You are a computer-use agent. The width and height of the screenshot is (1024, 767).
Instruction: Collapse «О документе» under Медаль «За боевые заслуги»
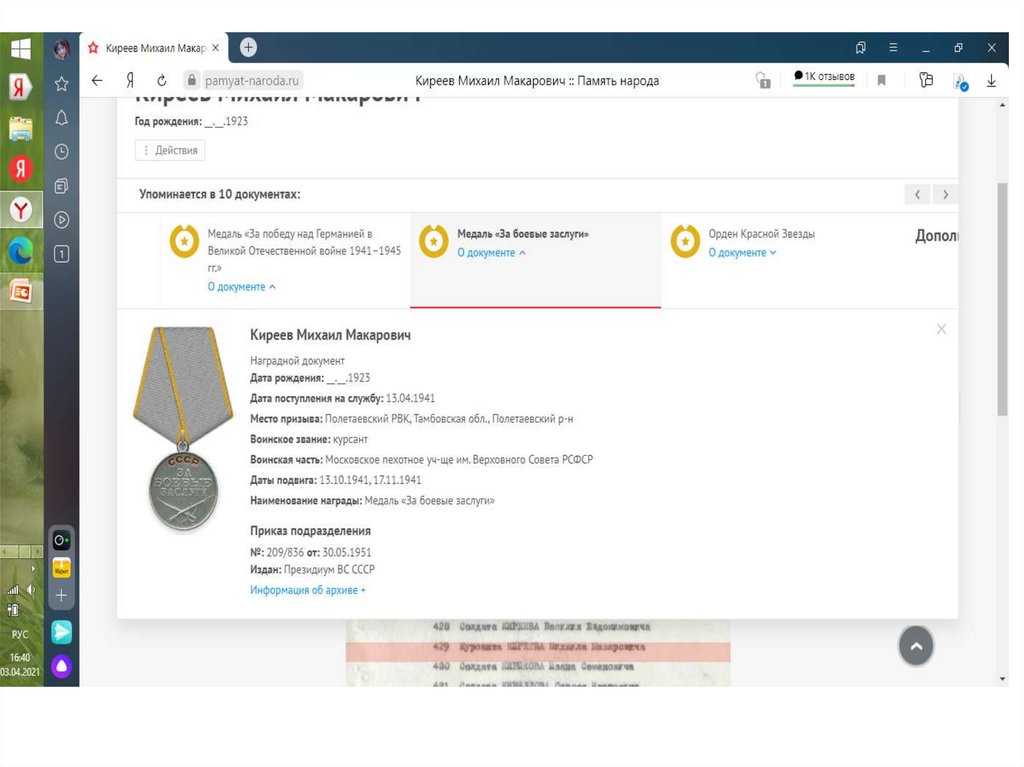[x=491, y=253]
